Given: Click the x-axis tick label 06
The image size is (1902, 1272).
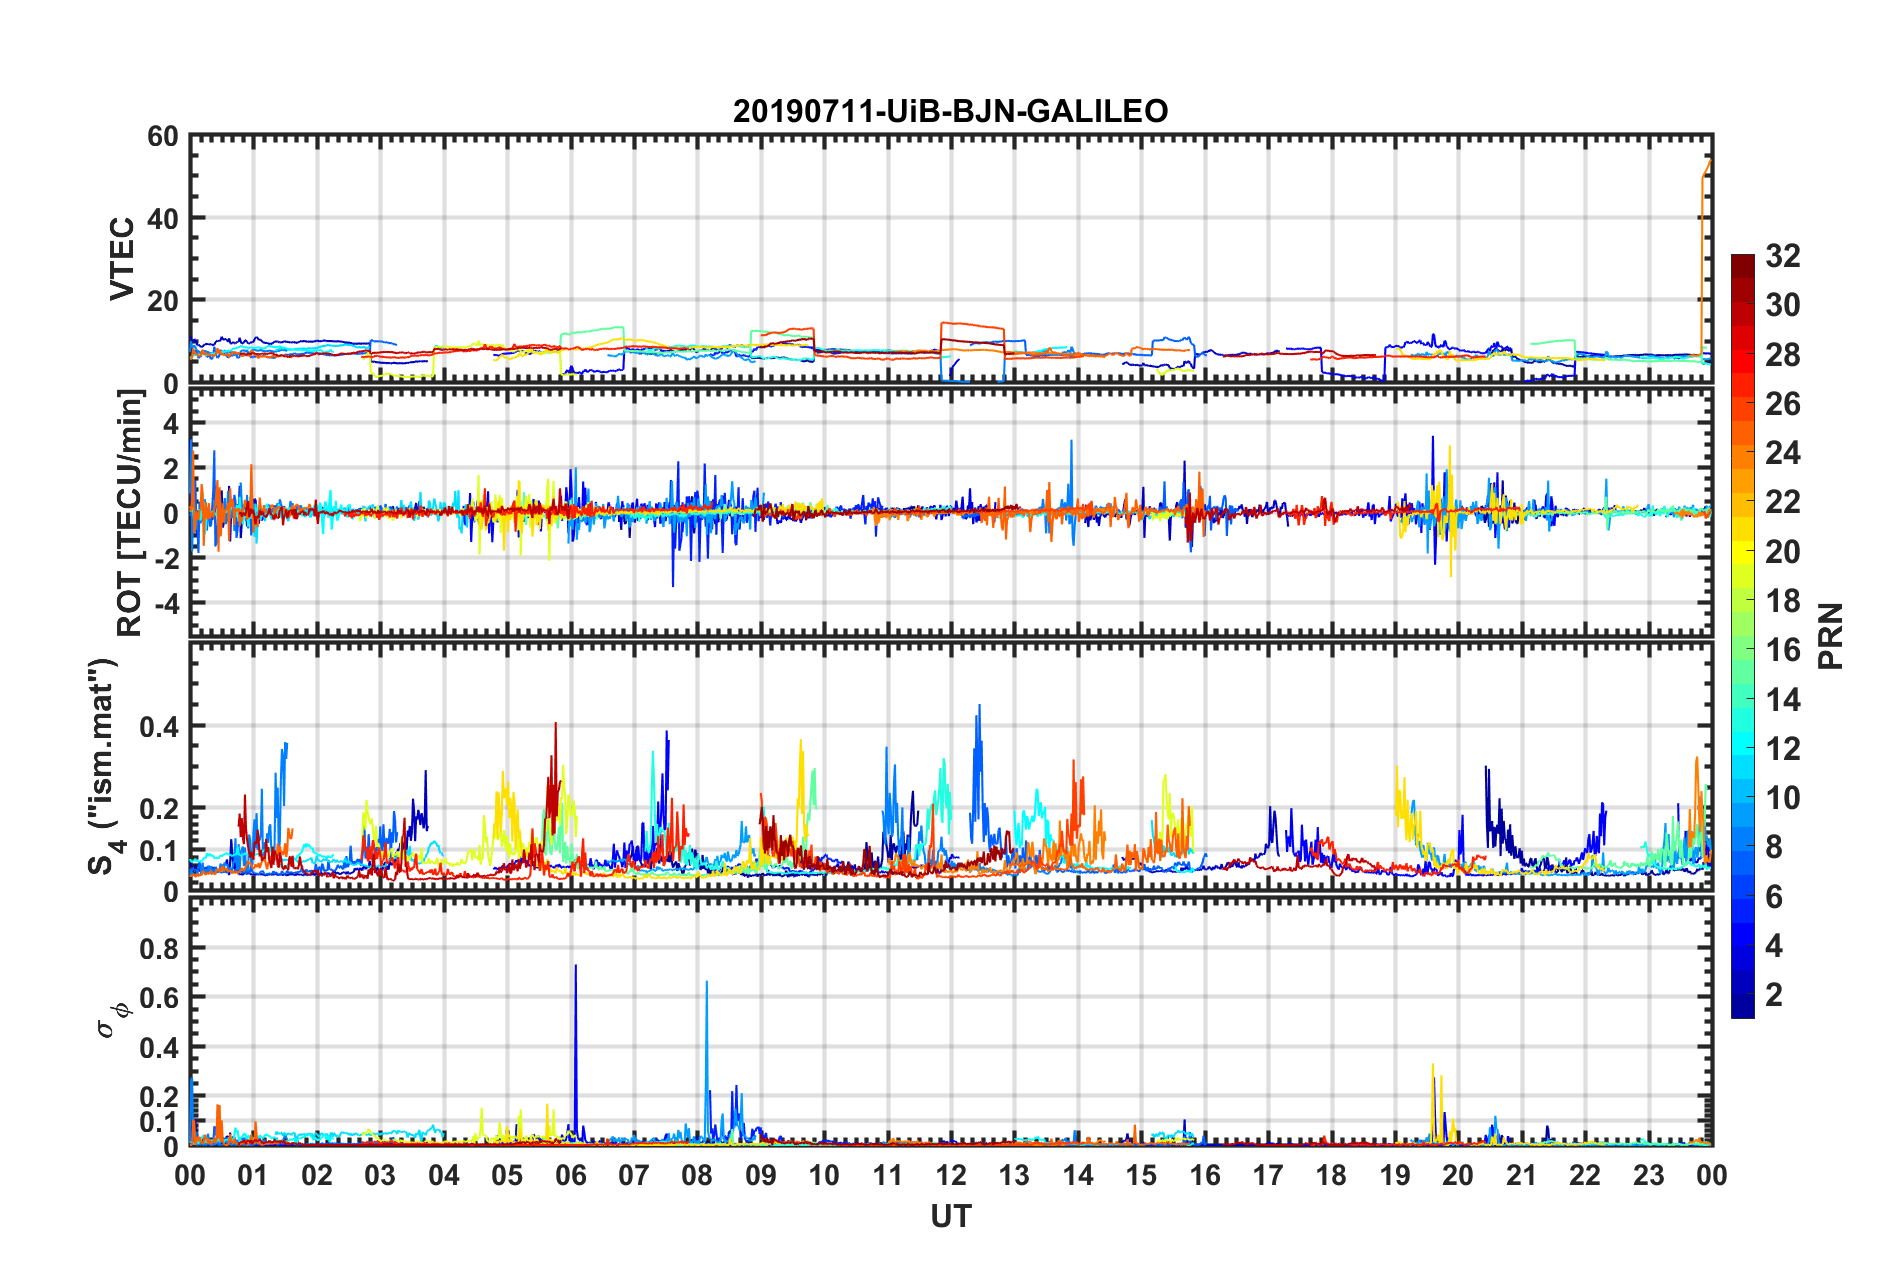Looking at the screenshot, I should (570, 1176).
